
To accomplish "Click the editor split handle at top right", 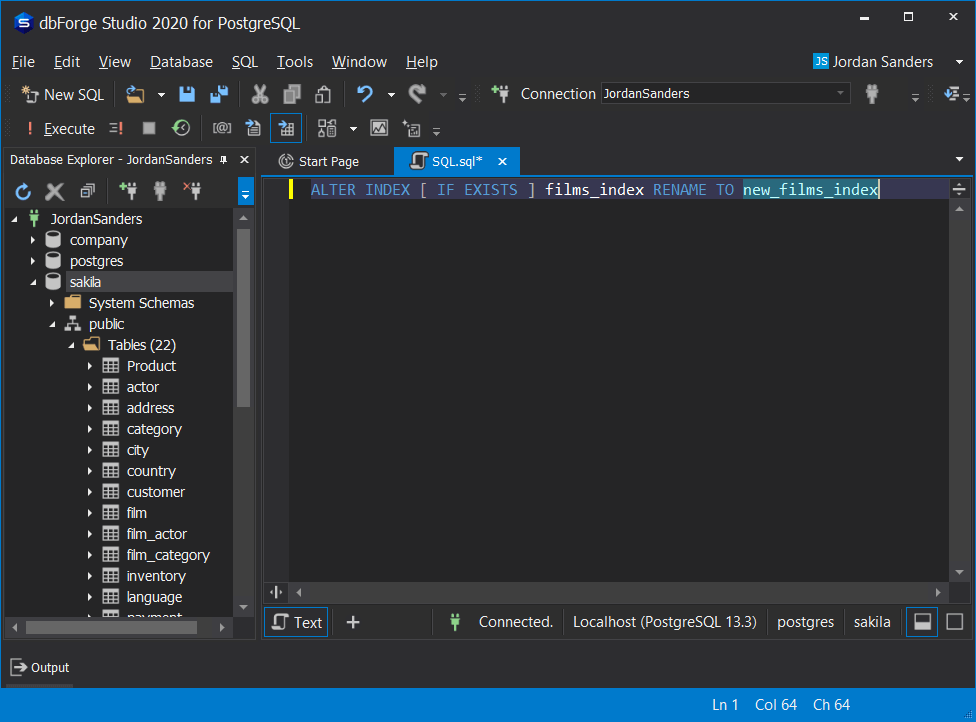I will (959, 189).
